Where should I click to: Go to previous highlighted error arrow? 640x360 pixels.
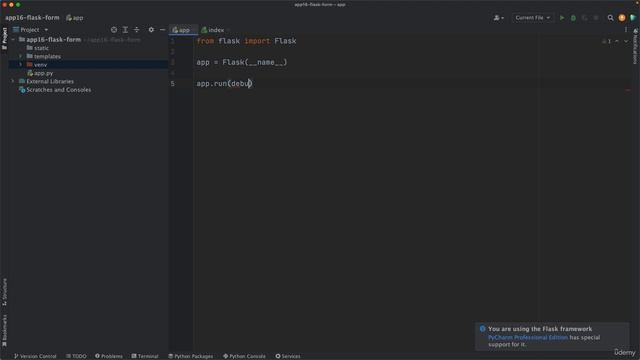617,41
